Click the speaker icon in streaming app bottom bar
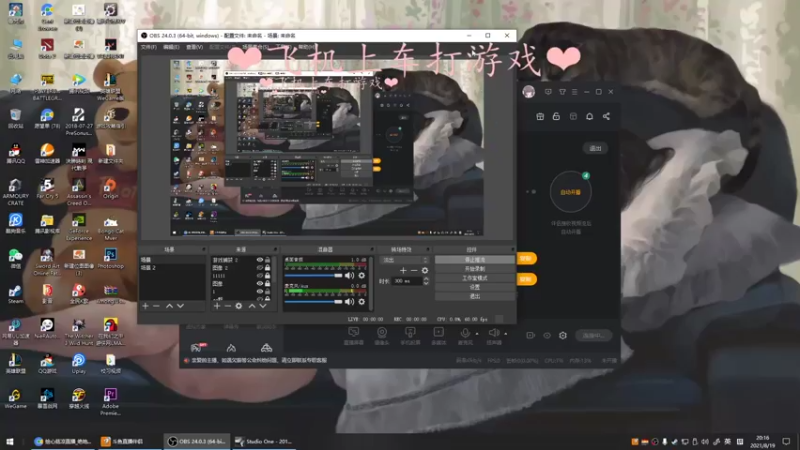 click(493, 332)
